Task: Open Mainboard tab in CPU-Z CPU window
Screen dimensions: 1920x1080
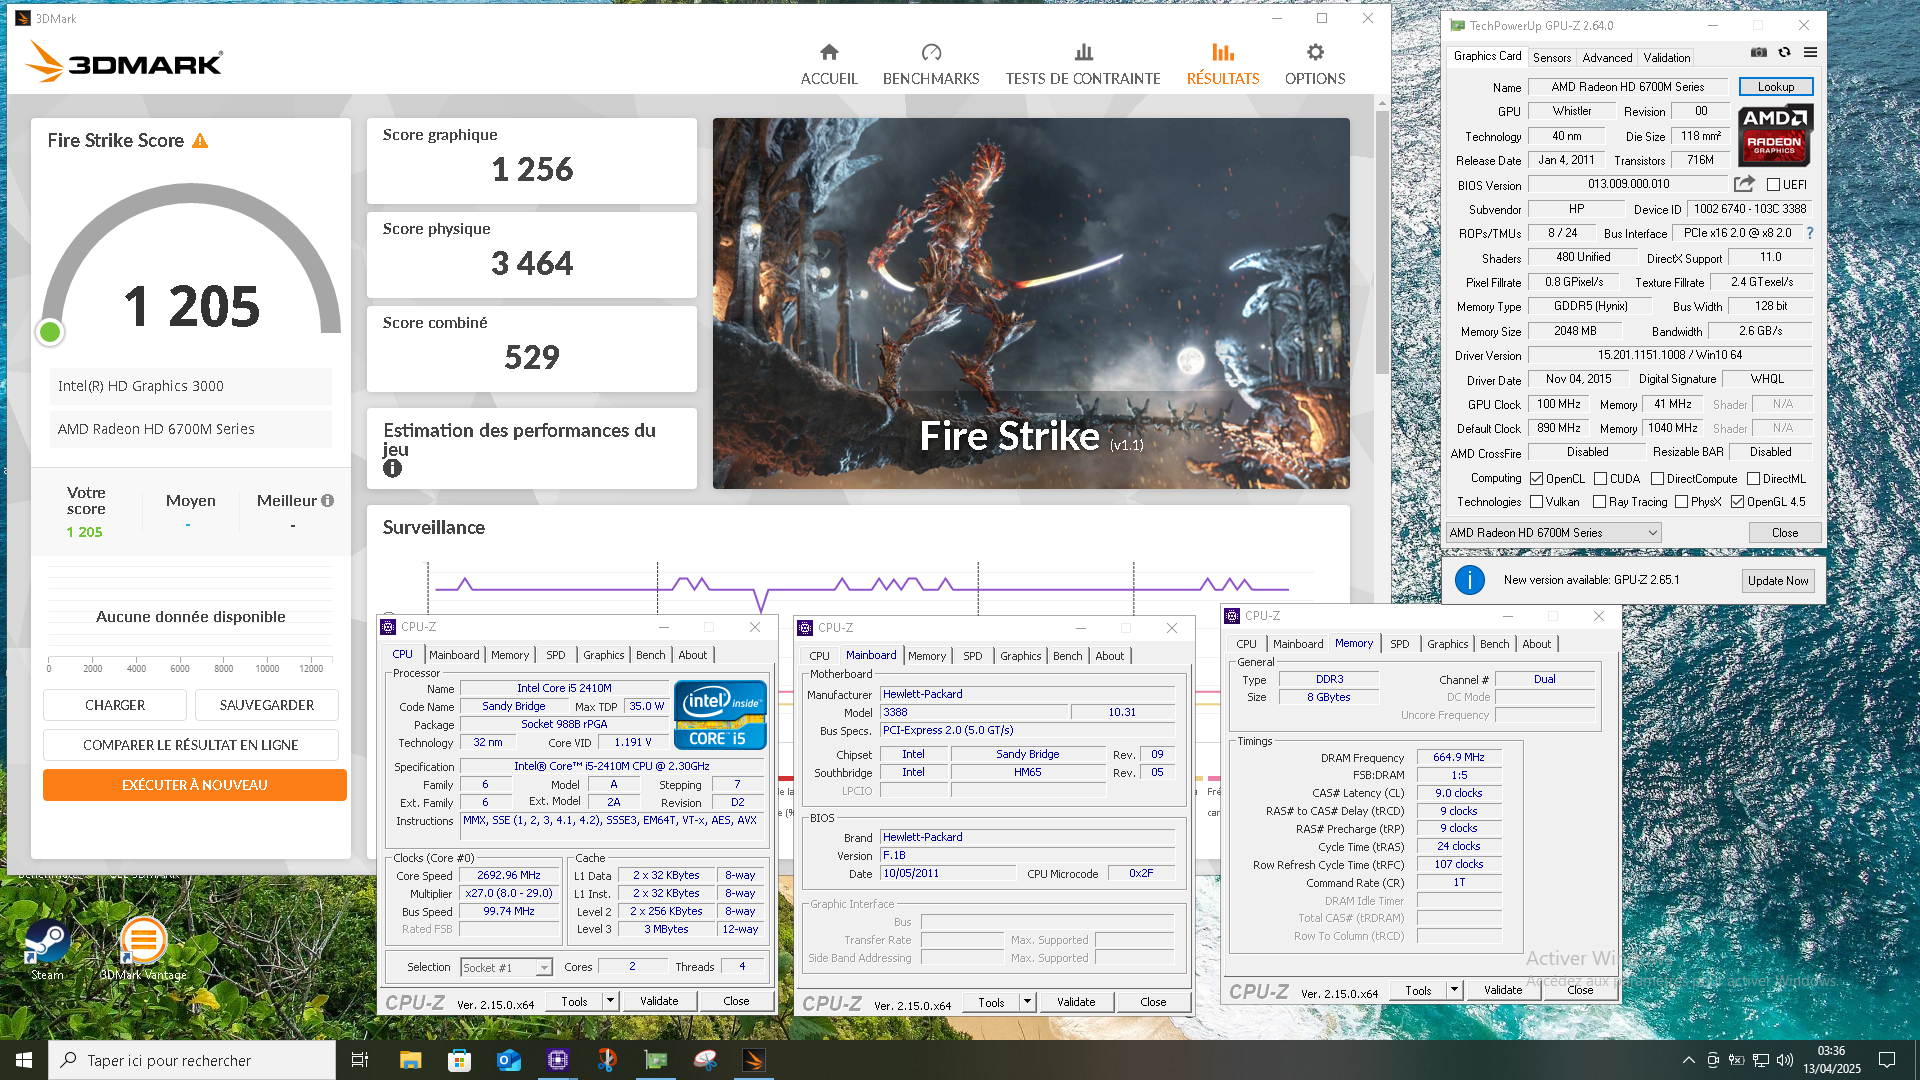Action: [x=454, y=655]
